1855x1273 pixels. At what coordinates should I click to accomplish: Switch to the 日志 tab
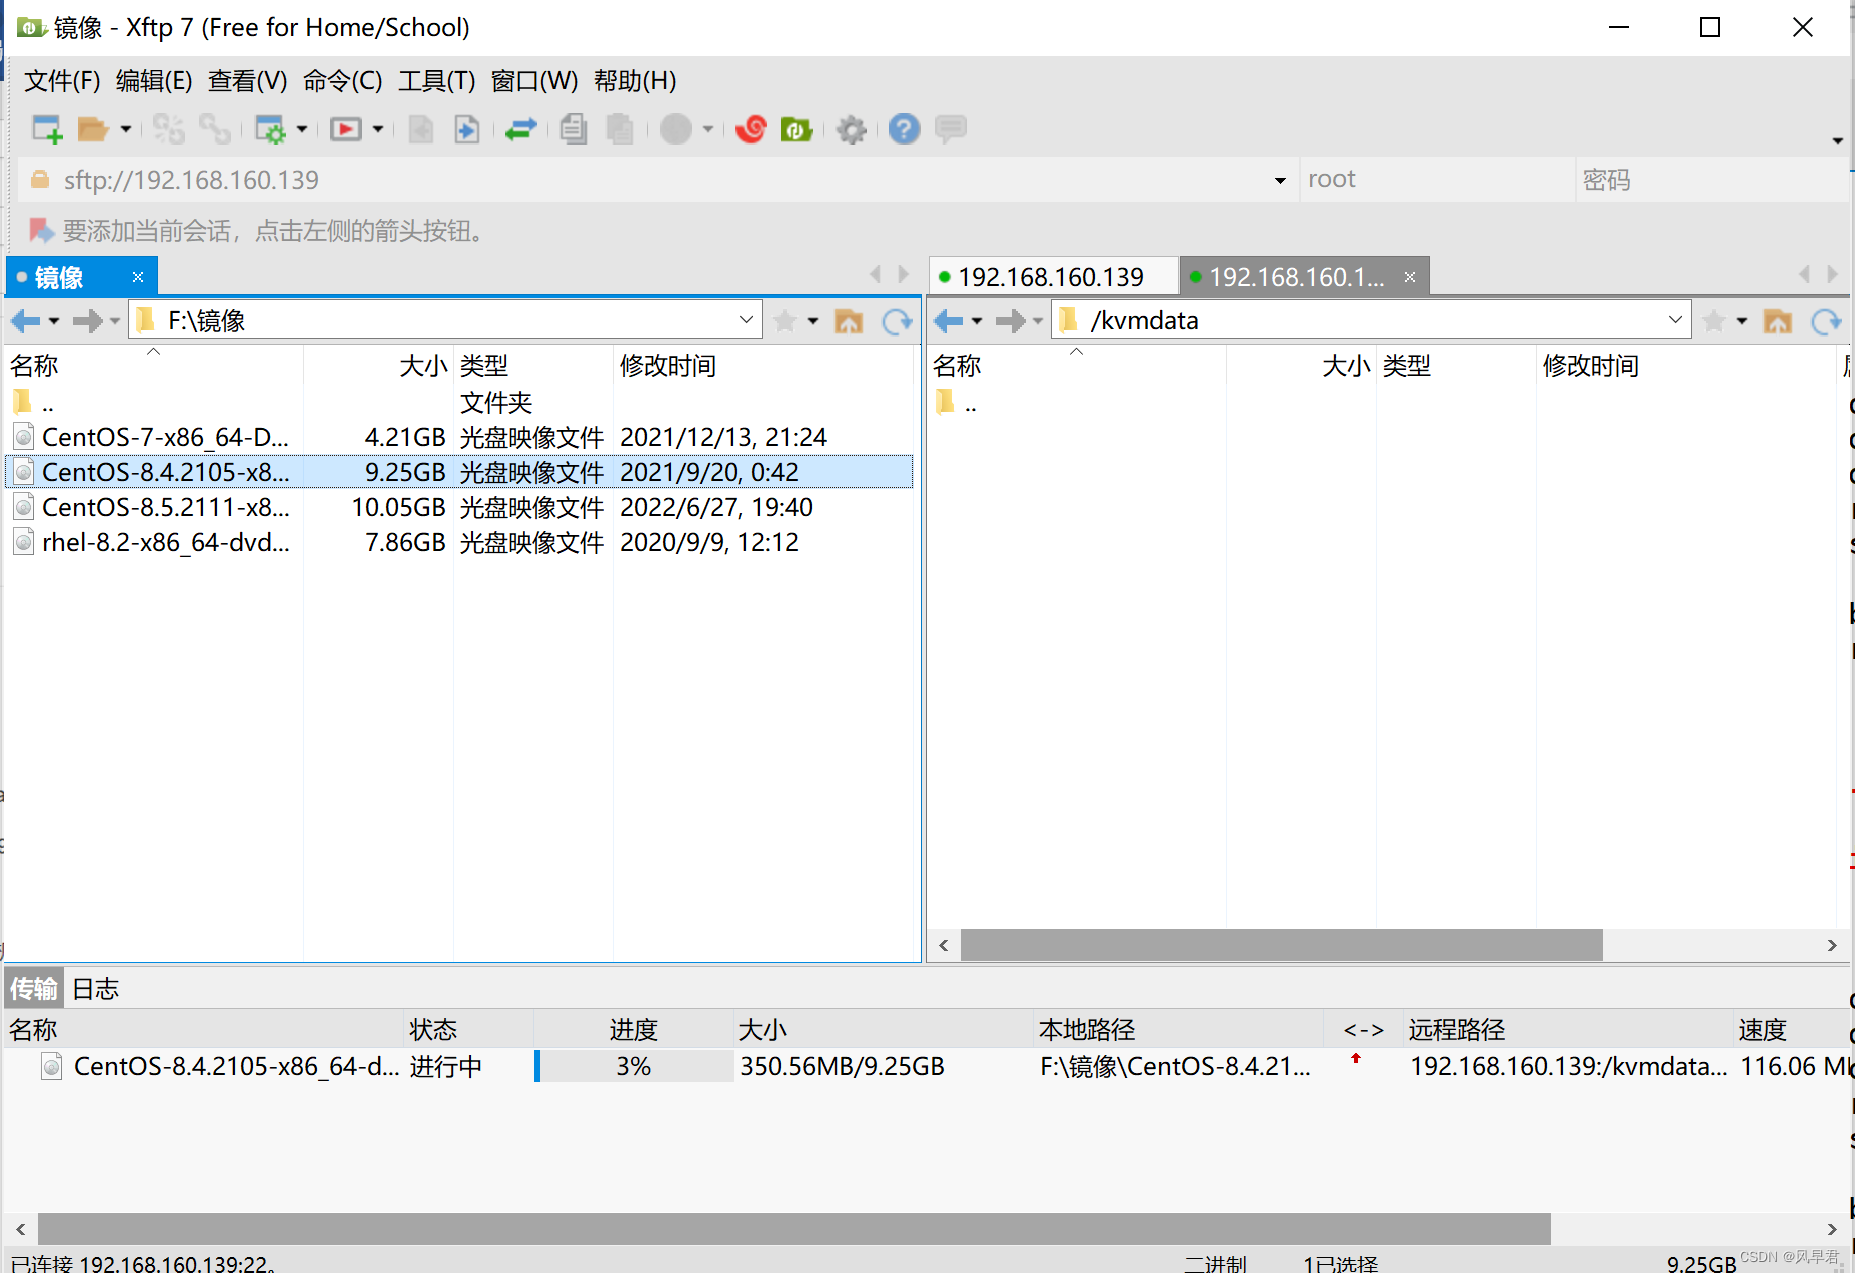[x=95, y=988]
